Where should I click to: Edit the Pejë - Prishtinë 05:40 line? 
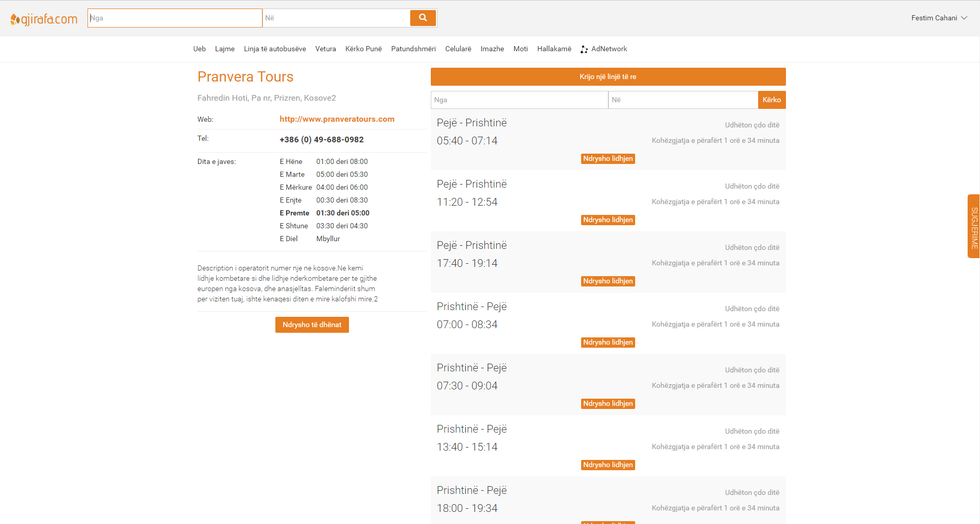tap(608, 158)
